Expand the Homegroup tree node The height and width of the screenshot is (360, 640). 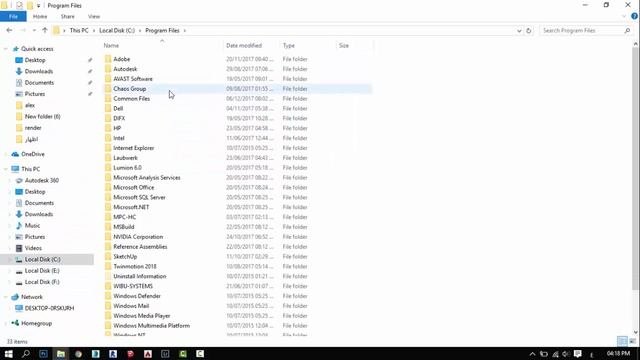pyautogui.click(x=6, y=323)
